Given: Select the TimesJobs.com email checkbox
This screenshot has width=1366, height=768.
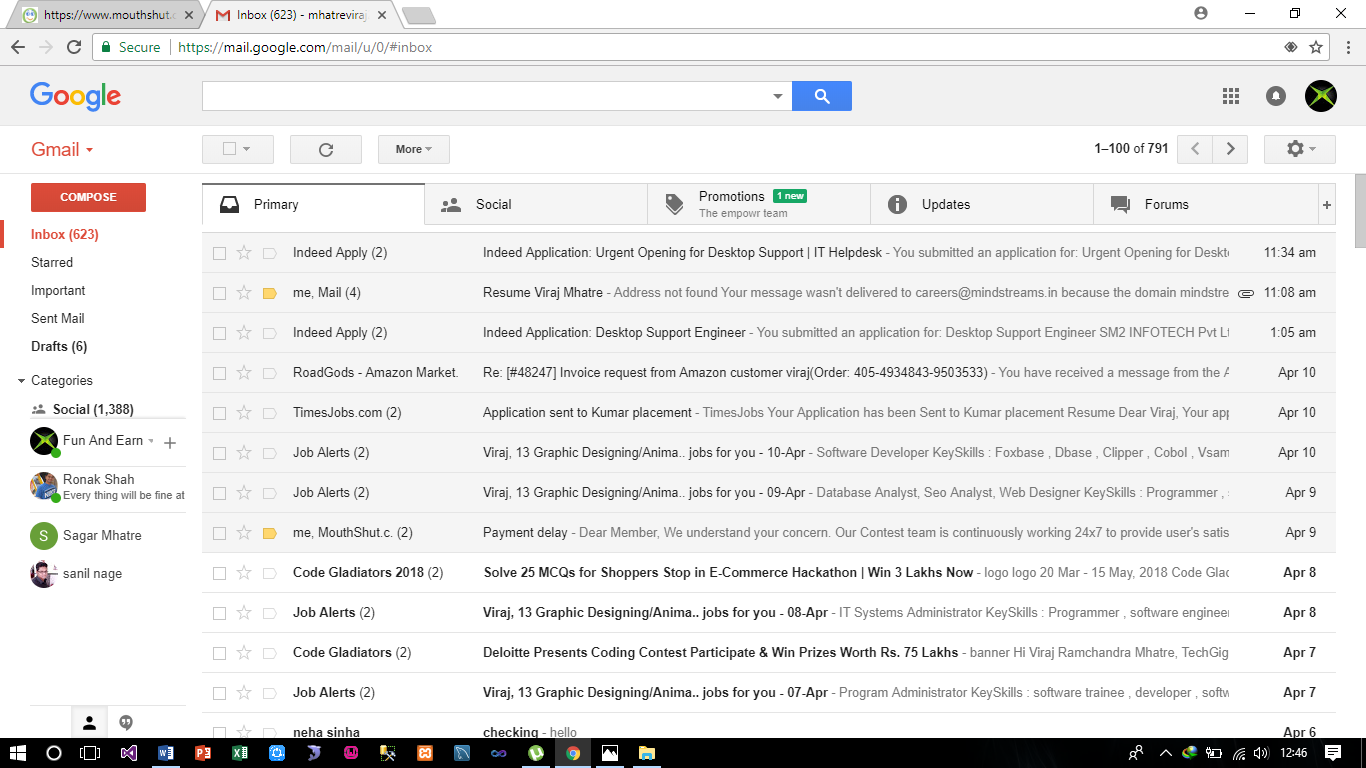Looking at the screenshot, I should 220,413.
